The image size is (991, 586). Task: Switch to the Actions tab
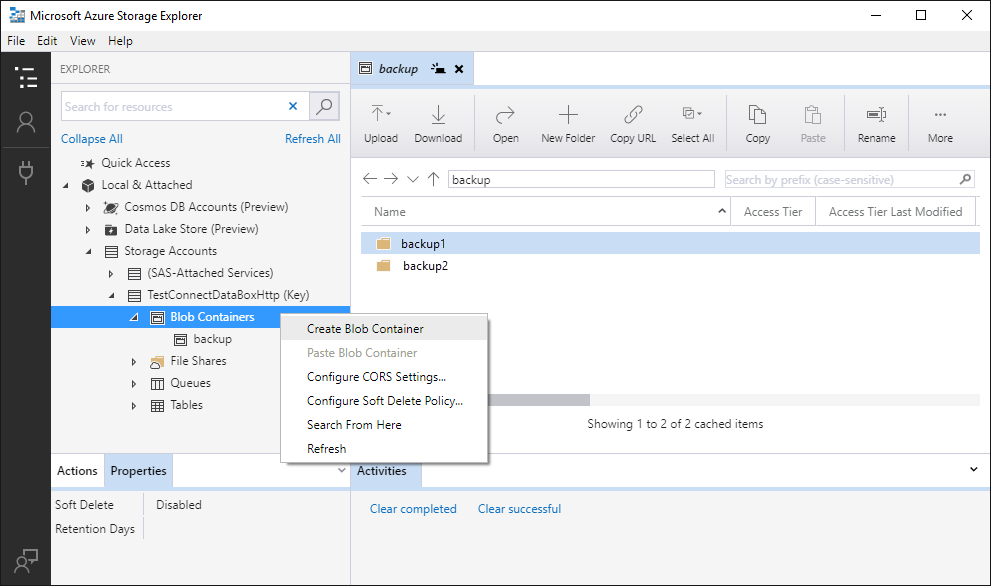click(77, 470)
